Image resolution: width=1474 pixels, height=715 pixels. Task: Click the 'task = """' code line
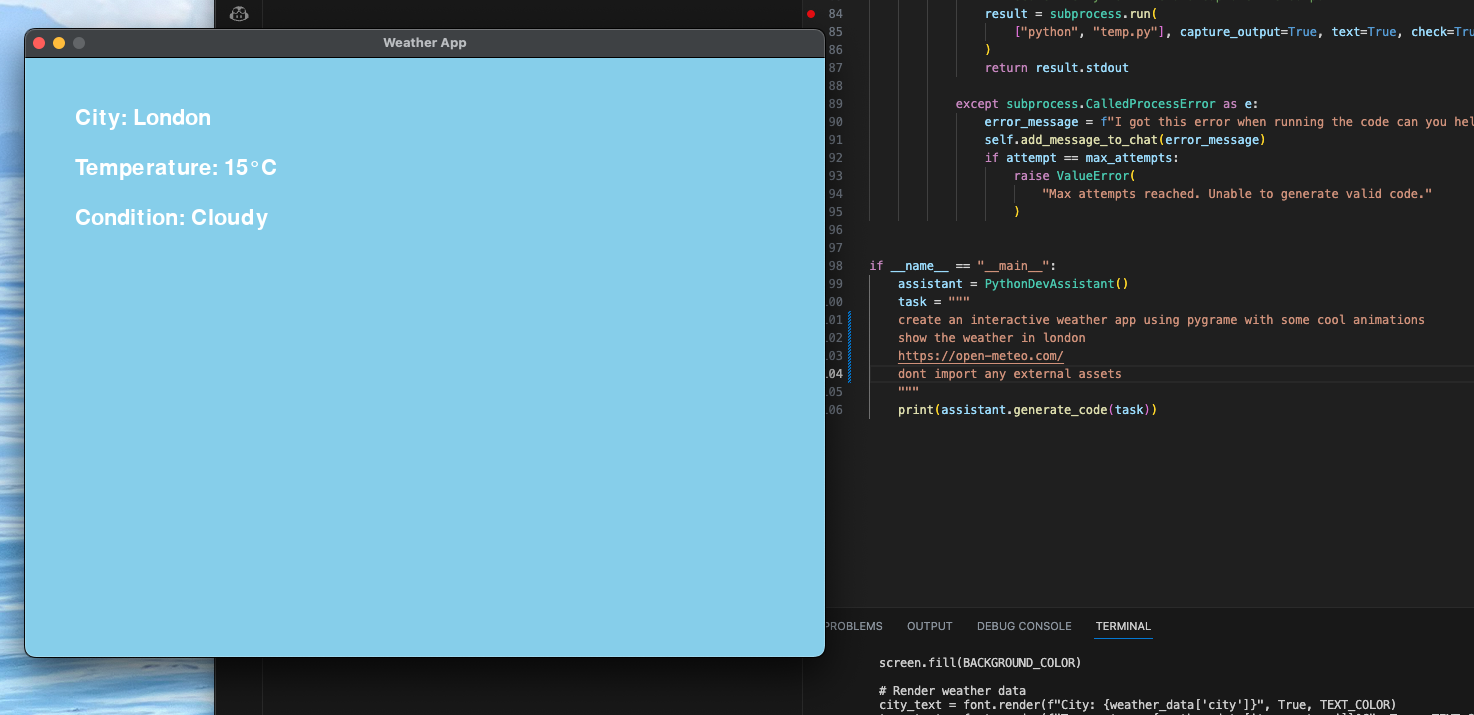[x=934, y=302]
